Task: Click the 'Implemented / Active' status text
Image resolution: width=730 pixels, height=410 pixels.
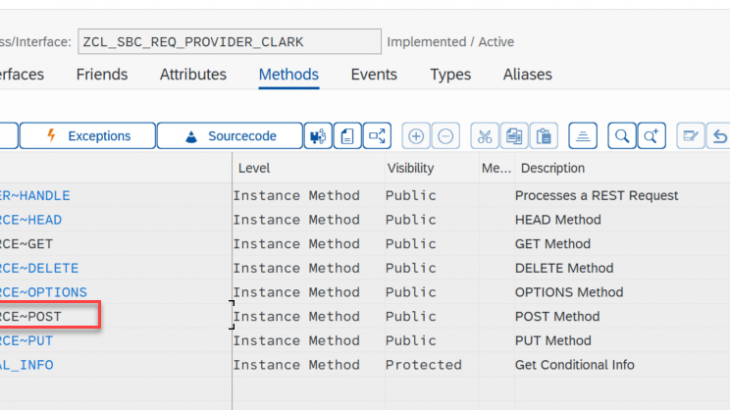Action: pos(450,42)
